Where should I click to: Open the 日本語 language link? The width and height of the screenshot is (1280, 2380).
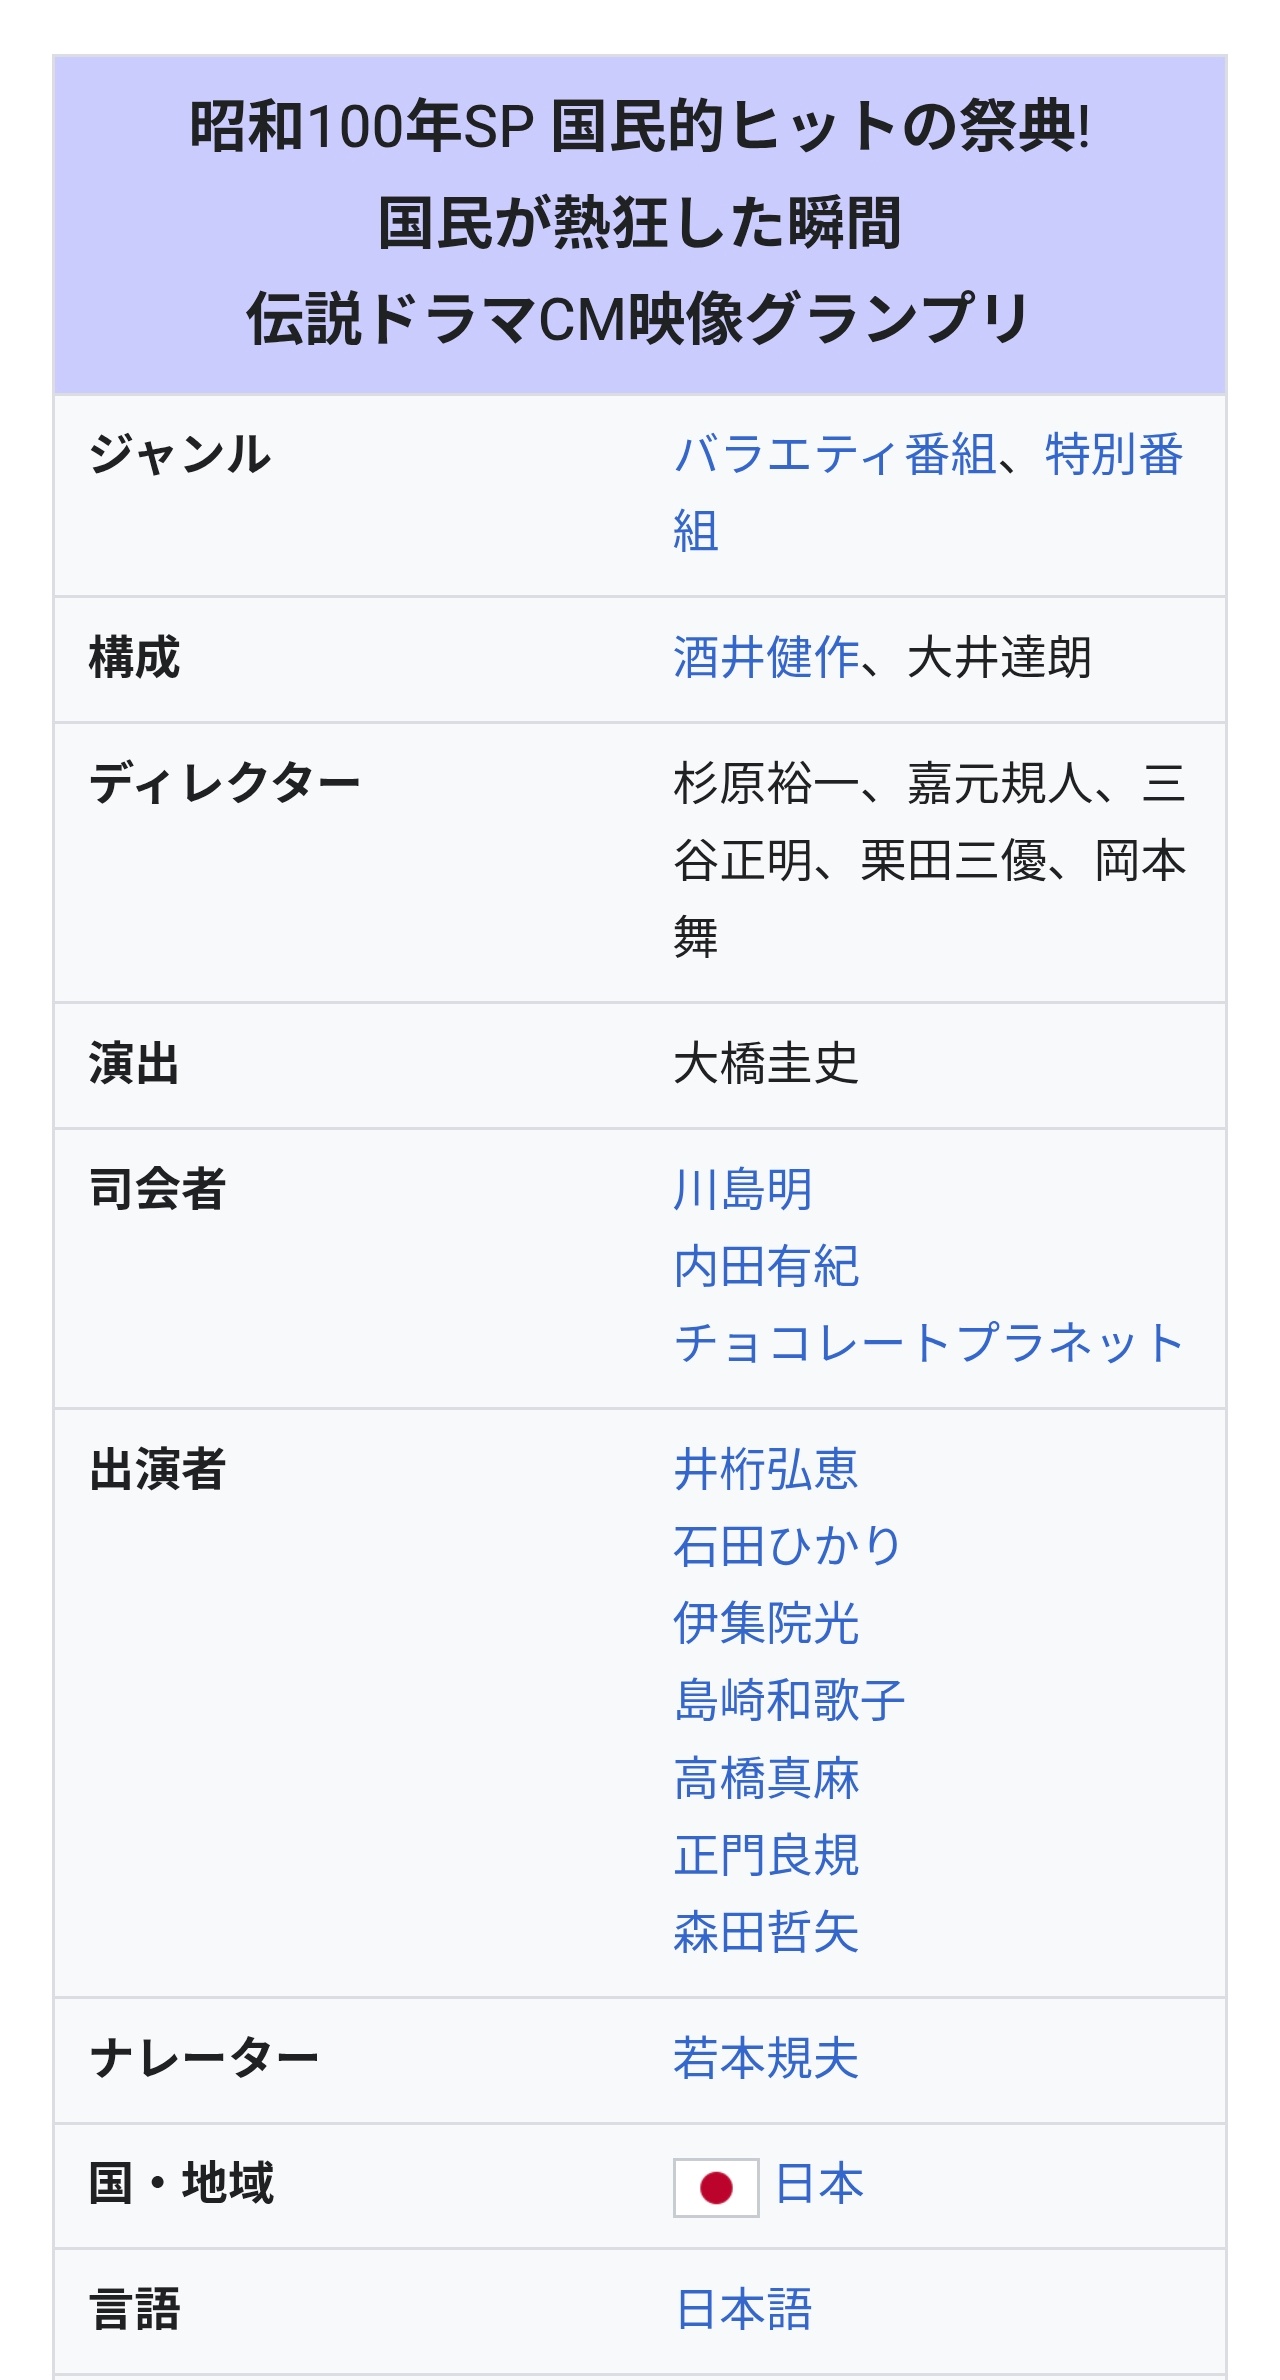click(x=743, y=2310)
